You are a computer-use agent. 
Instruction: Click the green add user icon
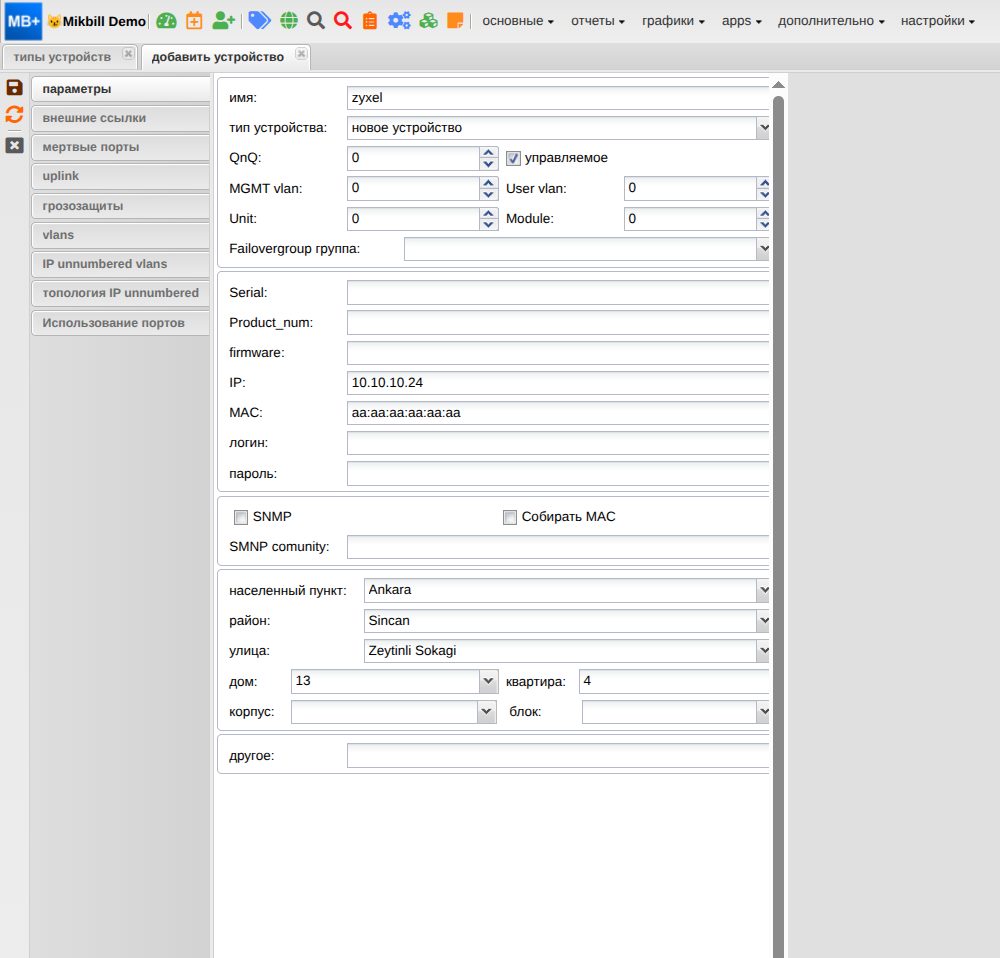[x=223, y=21]
